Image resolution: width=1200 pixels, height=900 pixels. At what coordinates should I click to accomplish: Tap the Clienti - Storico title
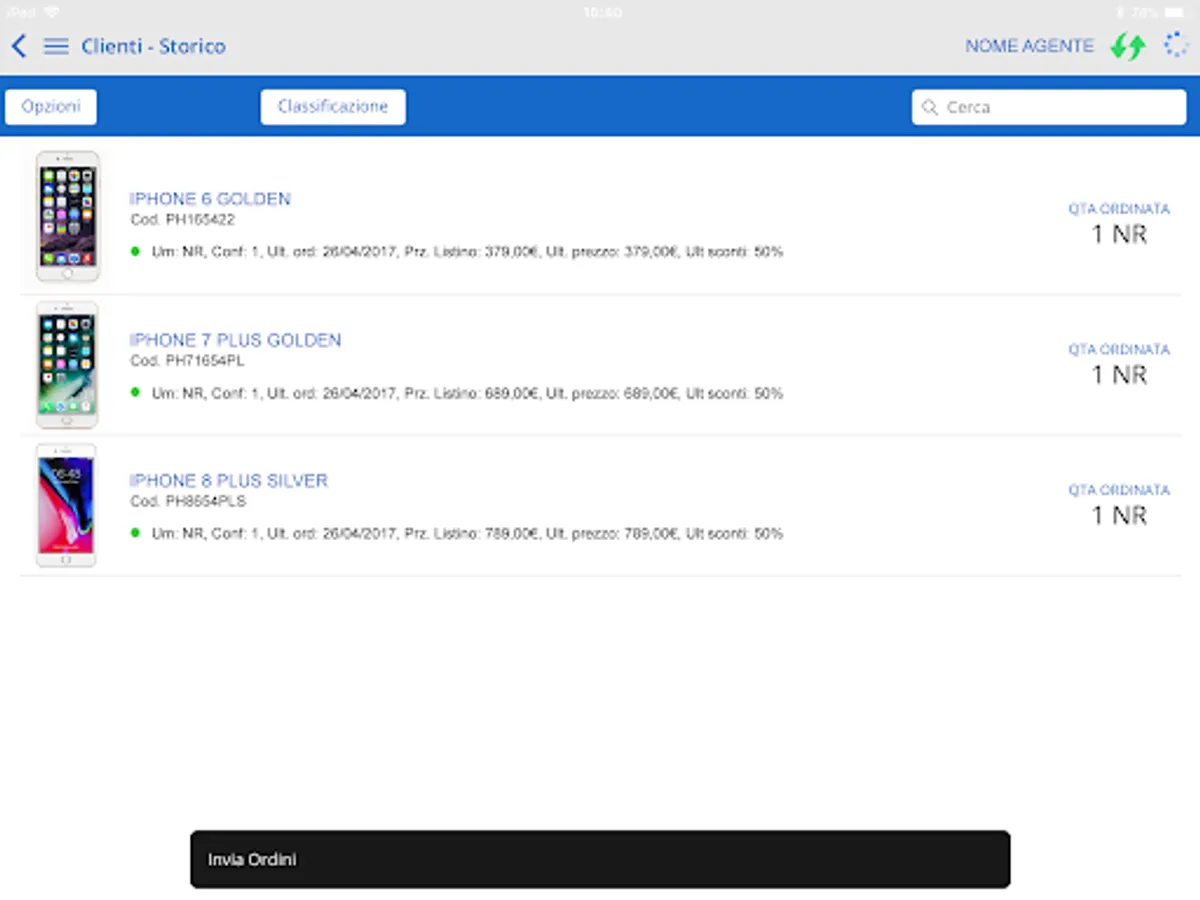154,46
